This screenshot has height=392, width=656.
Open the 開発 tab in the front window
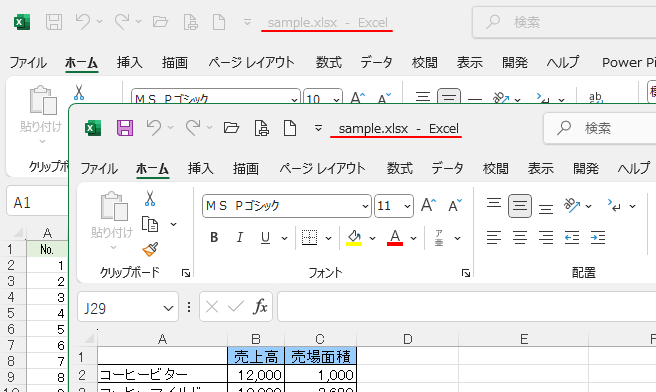tap(586, 169)
